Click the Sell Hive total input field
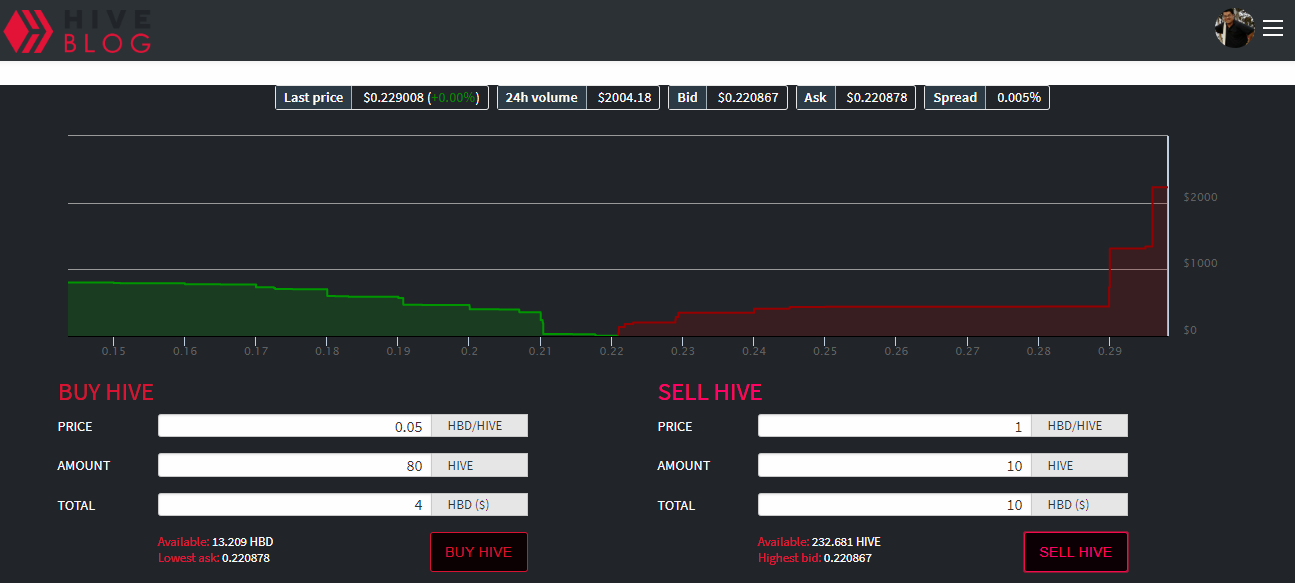The image size is (1295, 583). click(895, 505)
